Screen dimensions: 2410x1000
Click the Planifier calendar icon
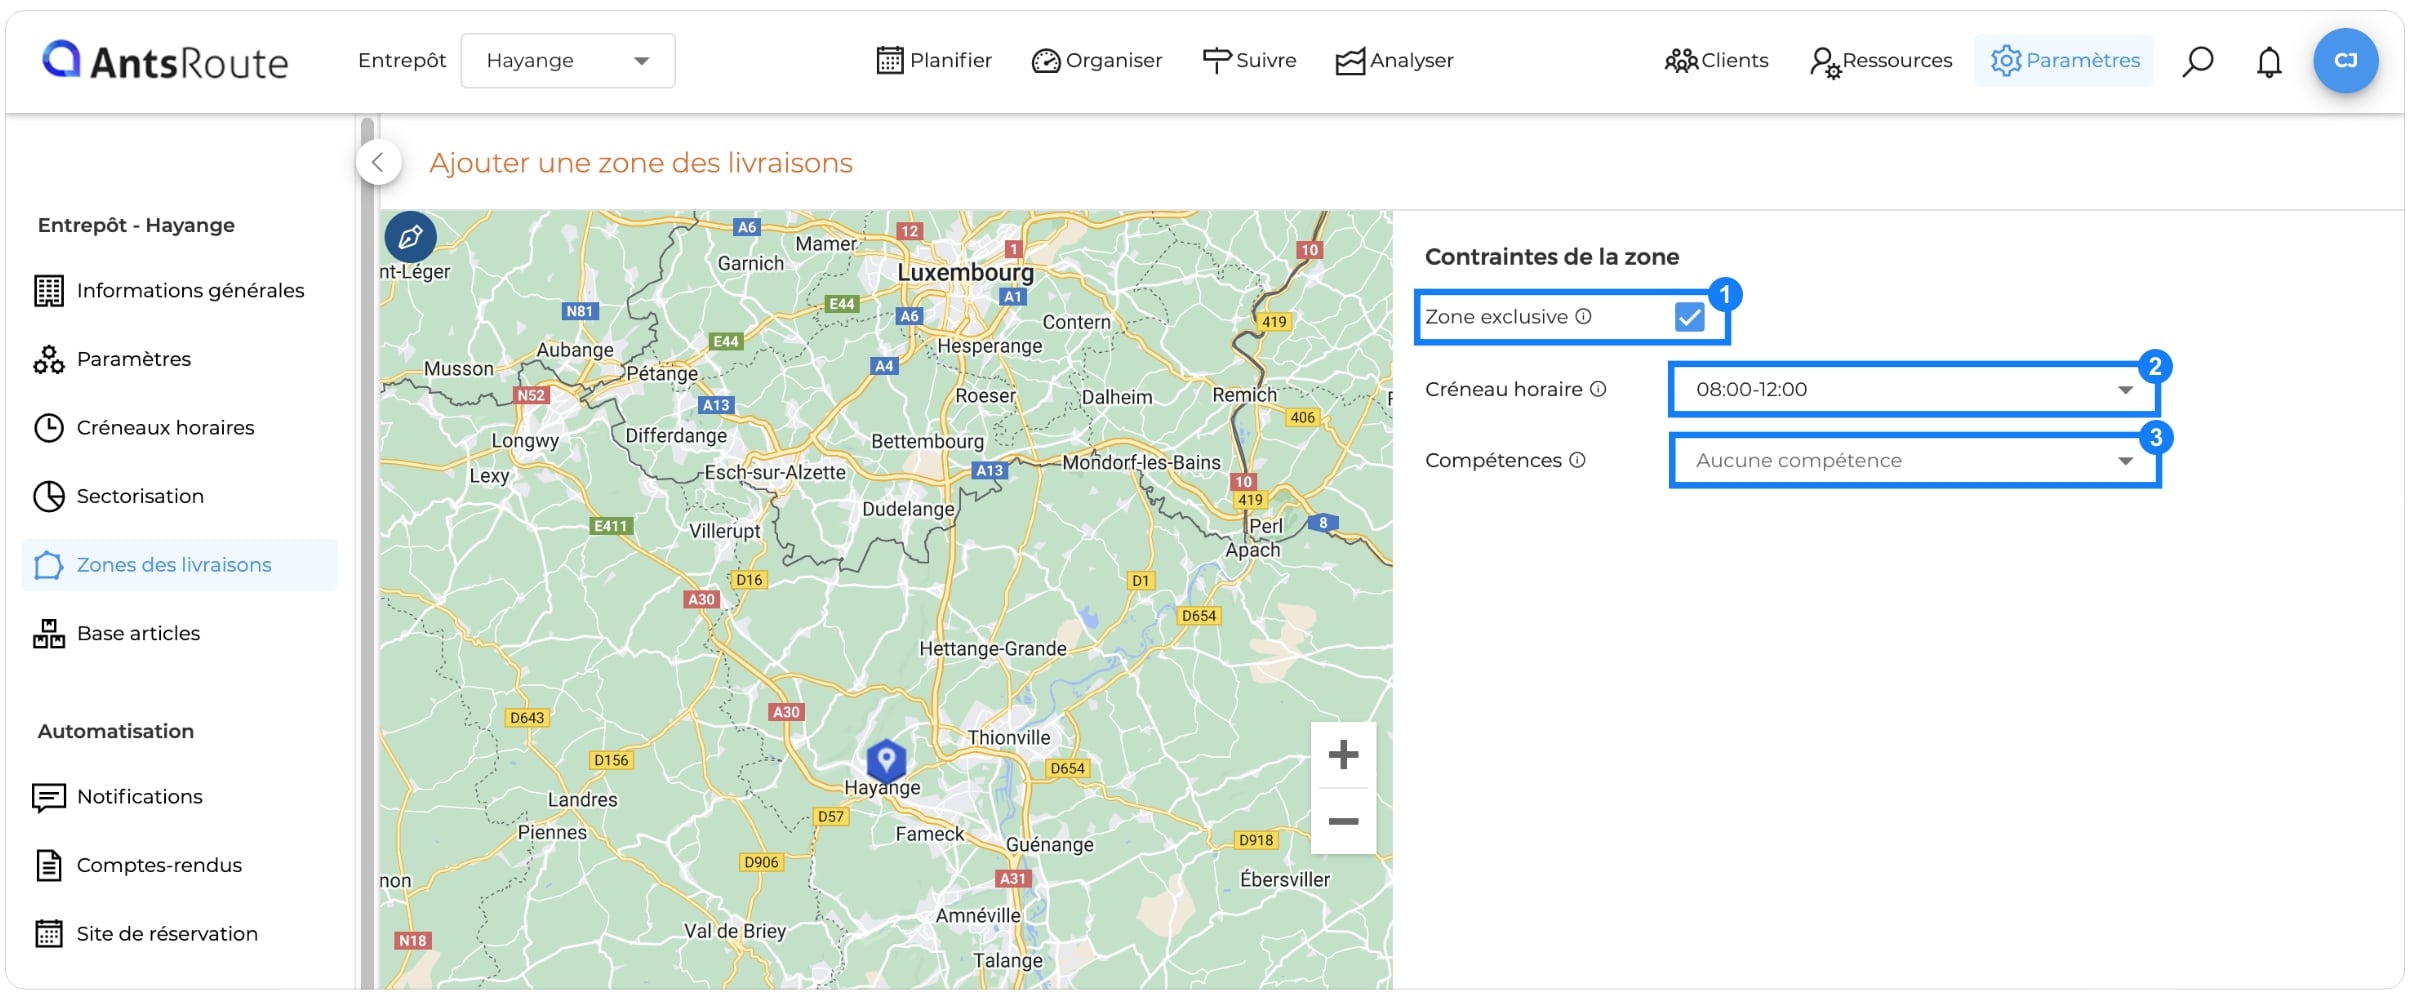[x=889, y=61]
